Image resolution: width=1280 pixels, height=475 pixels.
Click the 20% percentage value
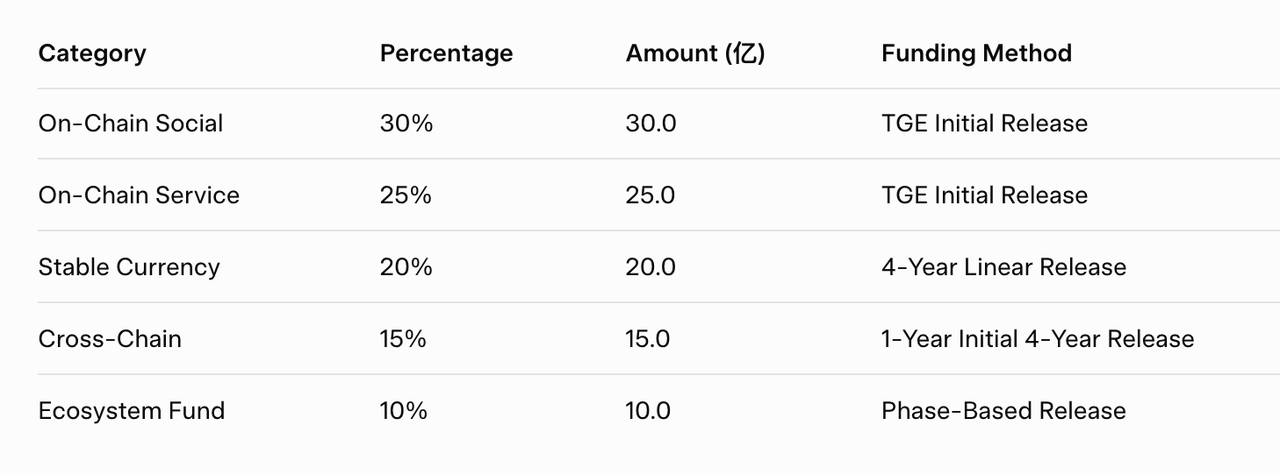coord(406,268)
